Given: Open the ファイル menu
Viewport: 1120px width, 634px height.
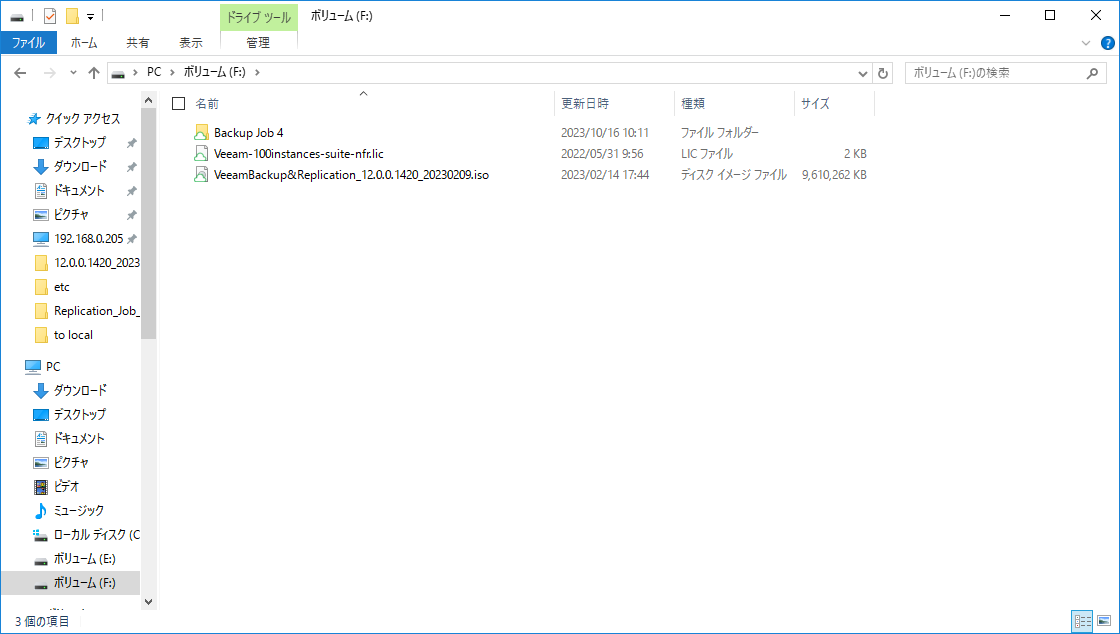Looking at the screenshot, I should pyautogui.click(x=29, y=43).
